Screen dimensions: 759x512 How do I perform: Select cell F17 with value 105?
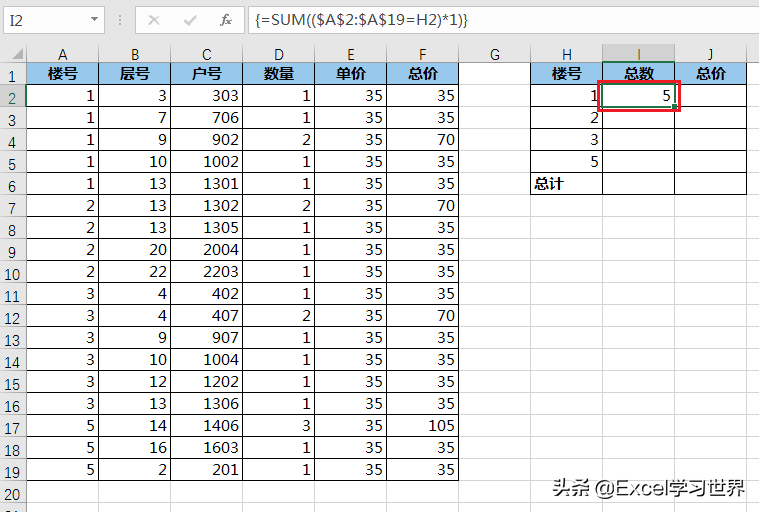pos(423,426)
